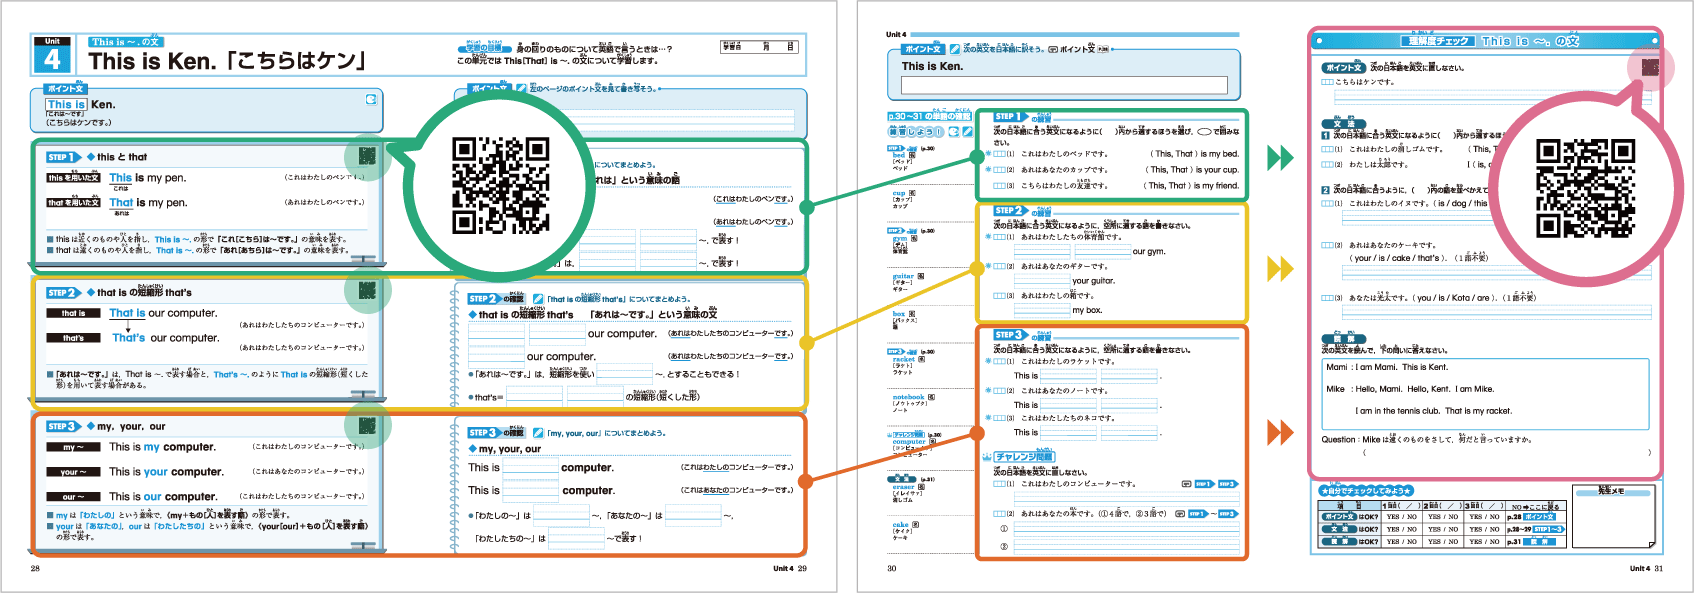Click the yellow double arrow icon

tap(1280, 268)
